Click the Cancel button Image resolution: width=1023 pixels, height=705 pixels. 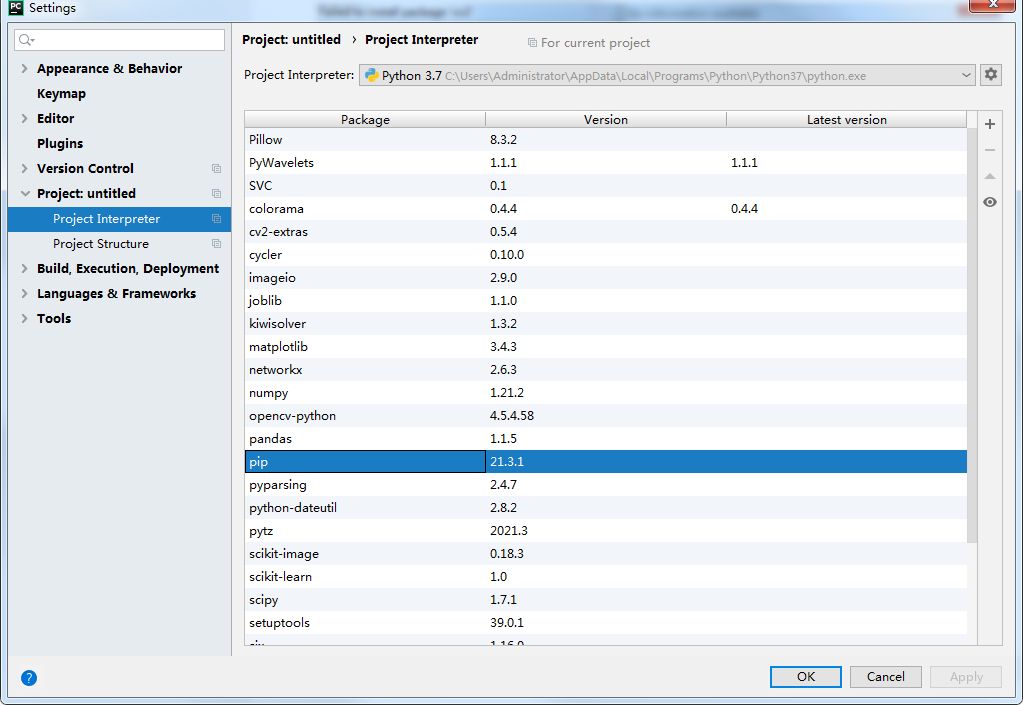pyautogui.click(x=886, y=677)
